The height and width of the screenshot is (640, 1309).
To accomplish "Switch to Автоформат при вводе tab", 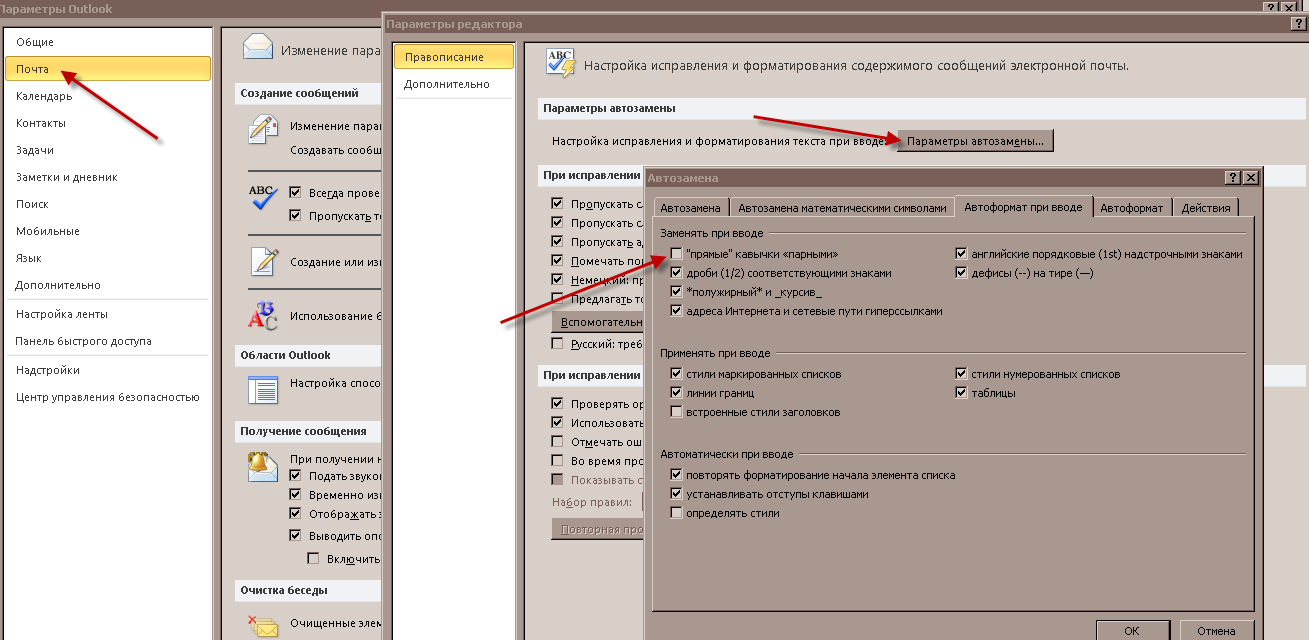I will point(1023,207).
